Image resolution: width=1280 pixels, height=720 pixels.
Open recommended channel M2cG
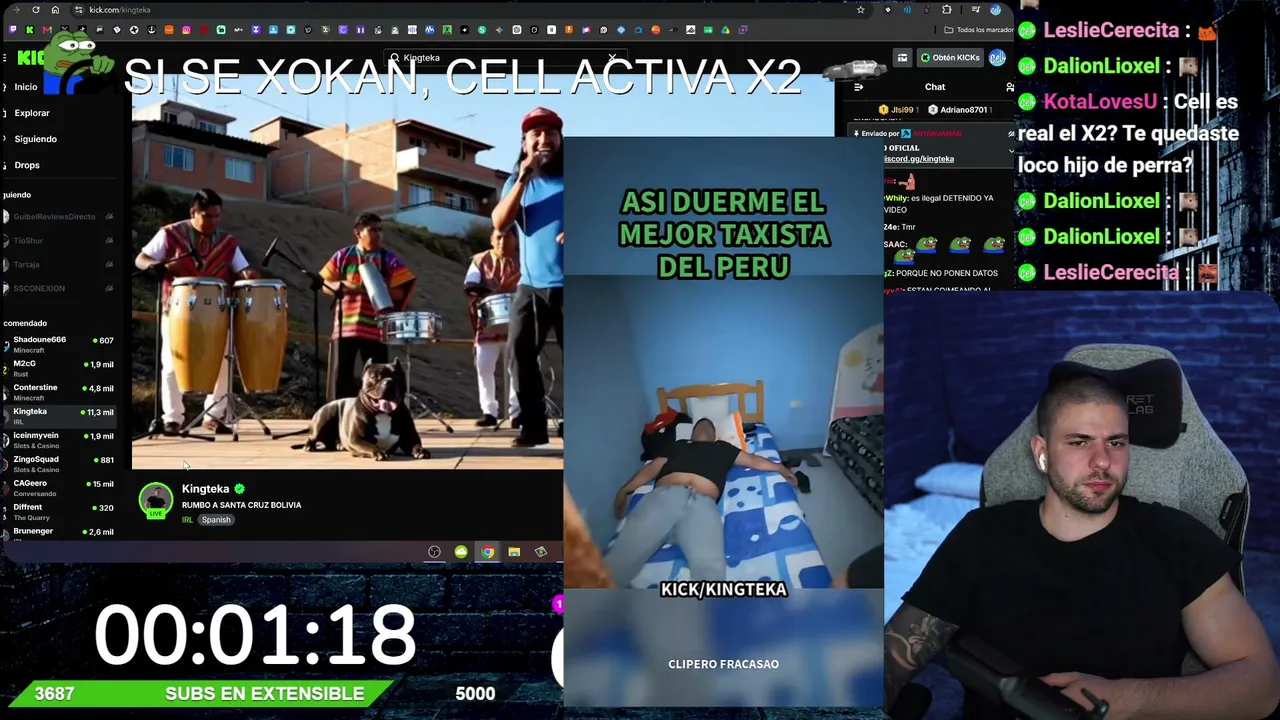[59, 368]
